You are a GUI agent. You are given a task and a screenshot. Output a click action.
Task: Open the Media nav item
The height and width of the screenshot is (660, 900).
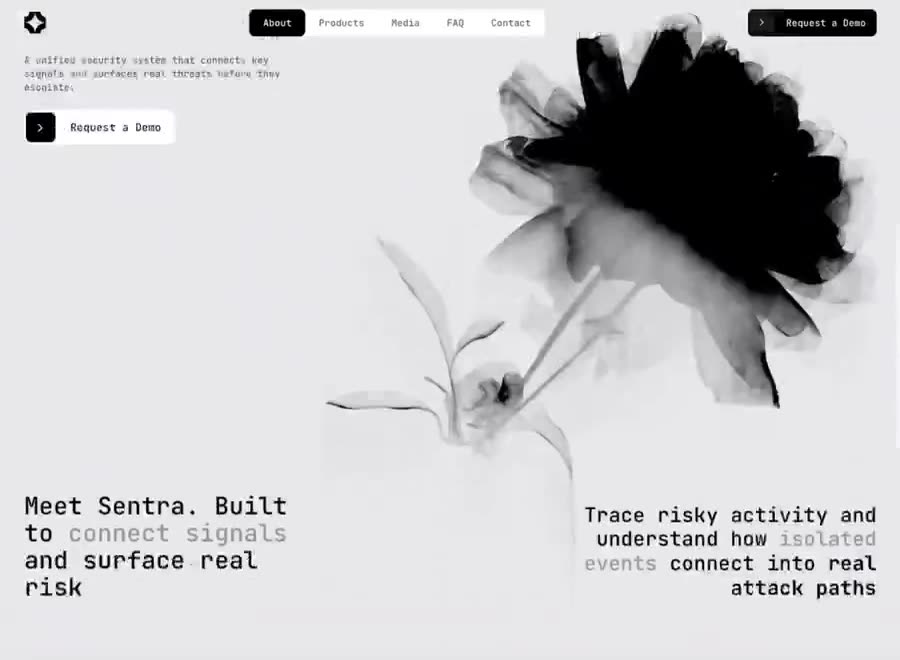[x=405, y=23]
